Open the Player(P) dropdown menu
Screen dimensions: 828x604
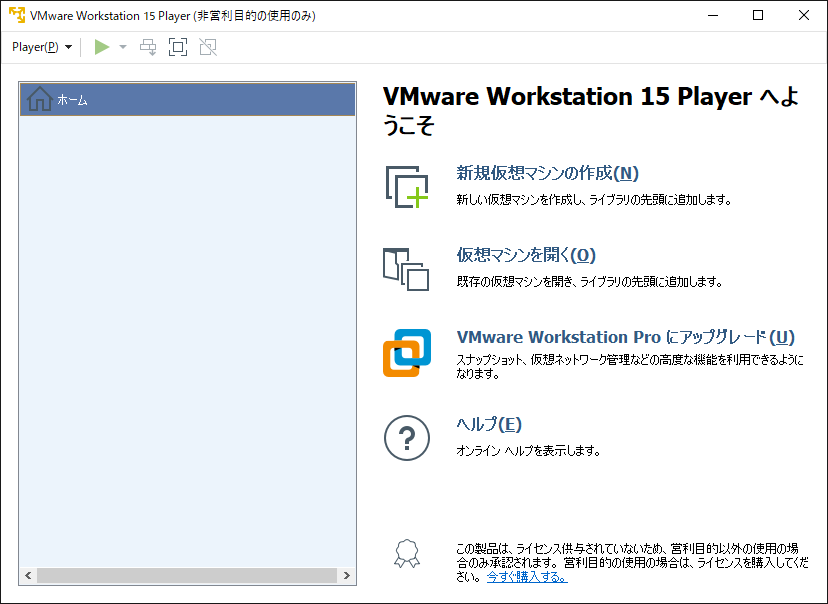click(41, 47)
